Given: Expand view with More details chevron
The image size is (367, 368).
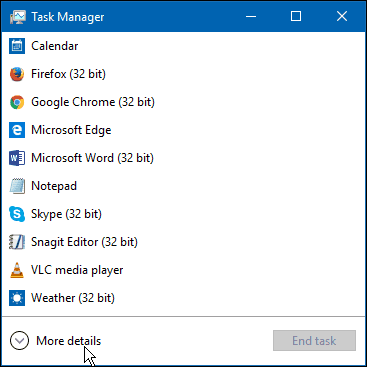Looking at the screenshot, I should [19, 340].
